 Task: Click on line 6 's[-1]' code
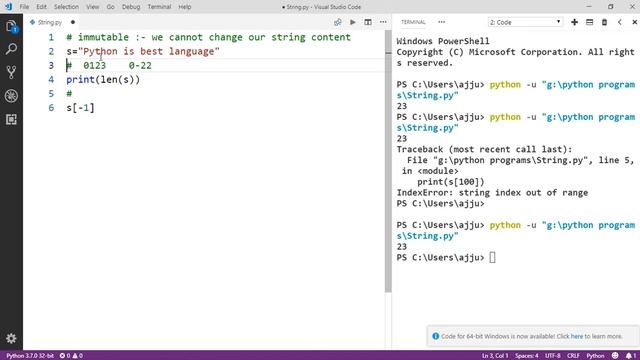(80, 108)
